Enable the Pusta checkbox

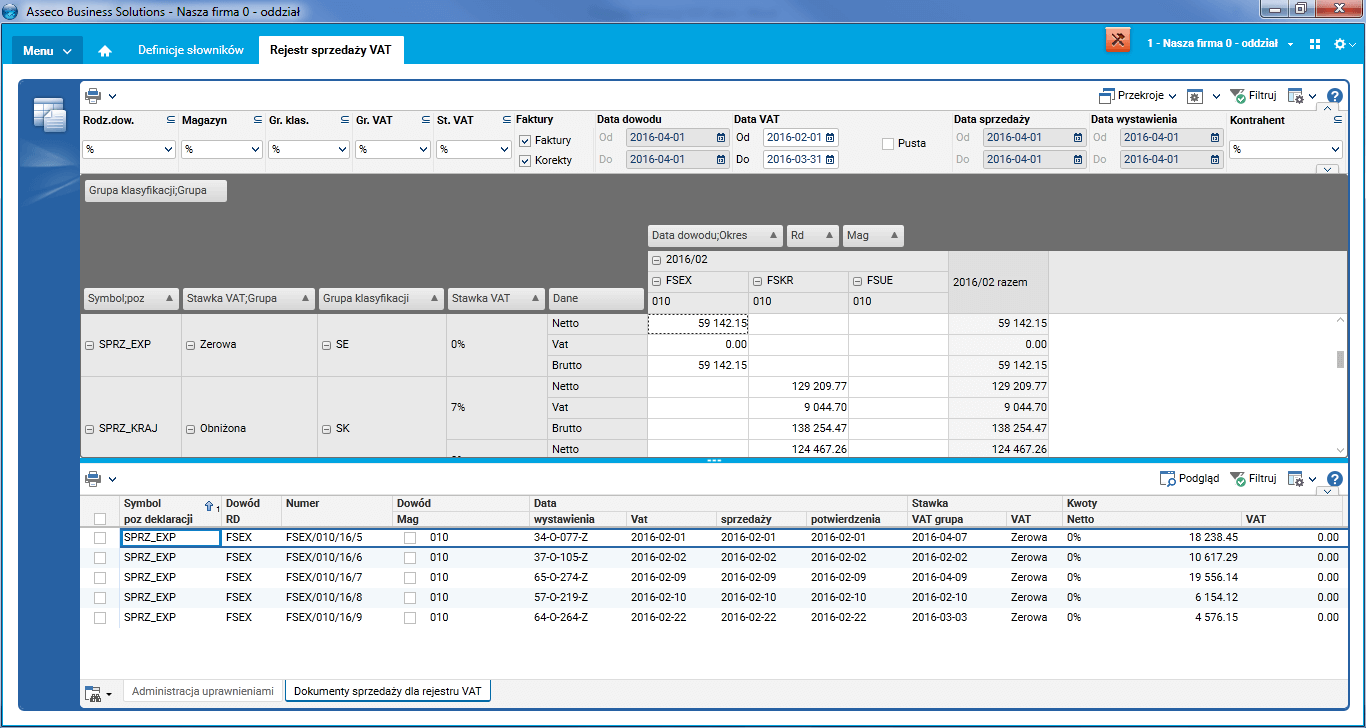click(887, 144)
